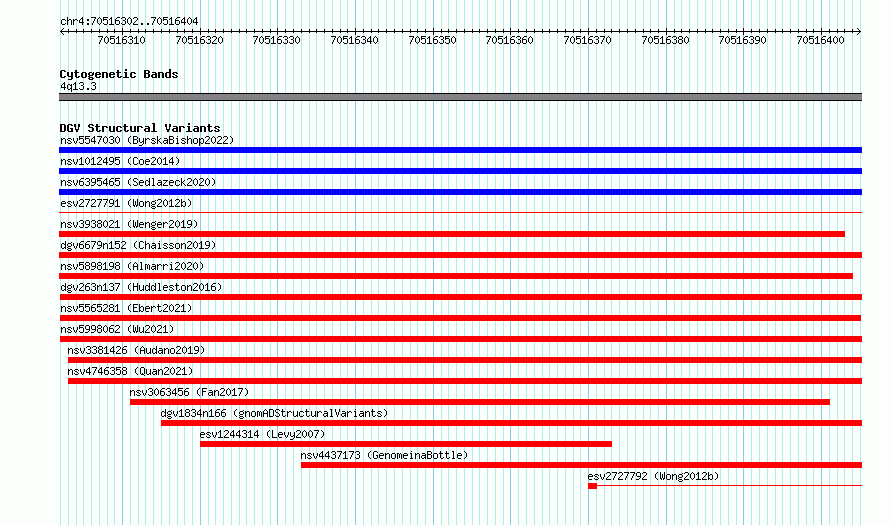The image size is (890, 525).
Task: Click ruler position 70516390
Action: 742,40
